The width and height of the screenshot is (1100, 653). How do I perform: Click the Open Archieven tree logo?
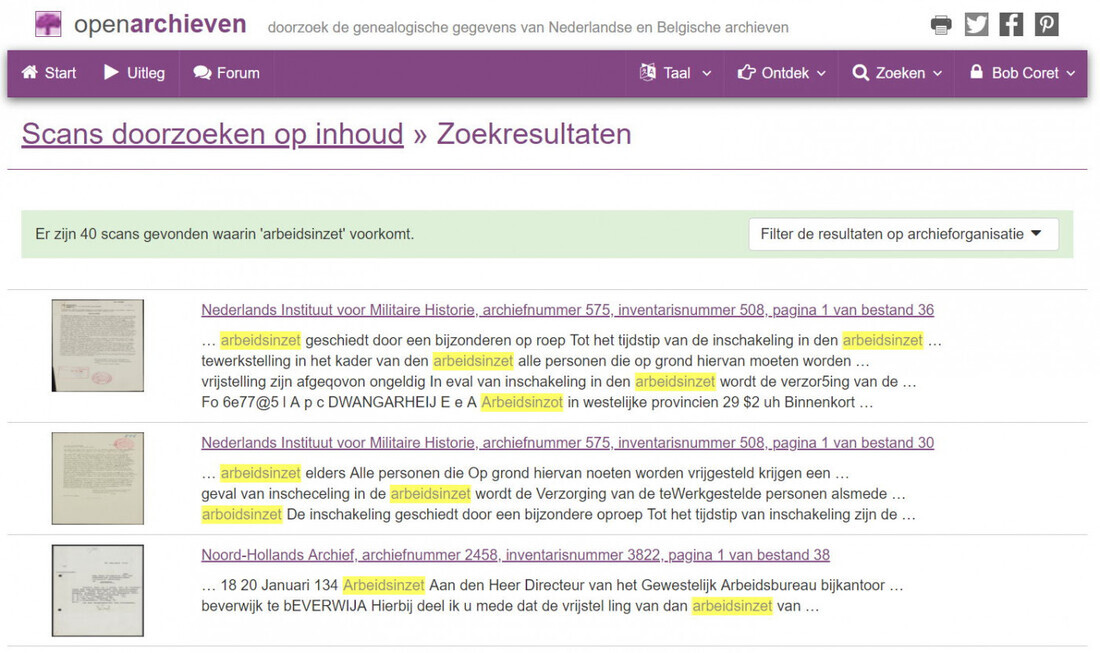coord(48,25)
